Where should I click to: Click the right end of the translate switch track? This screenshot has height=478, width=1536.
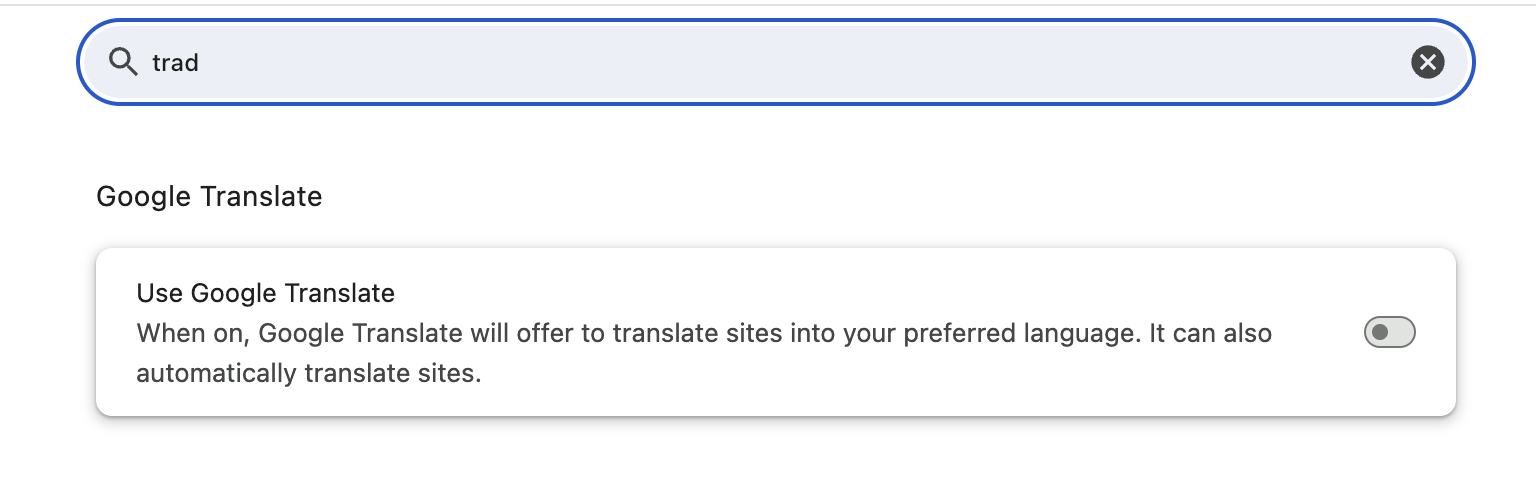click(1406, 332)
